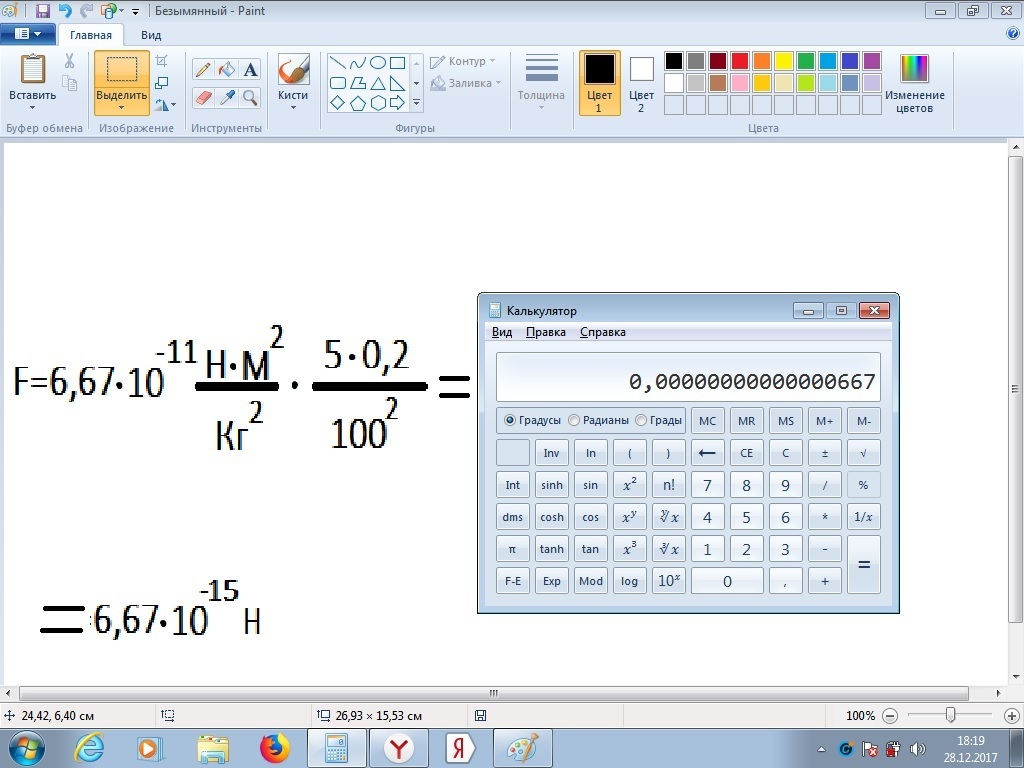
Task: Choose the Fill bucket tool
Action: coord(227,70)
